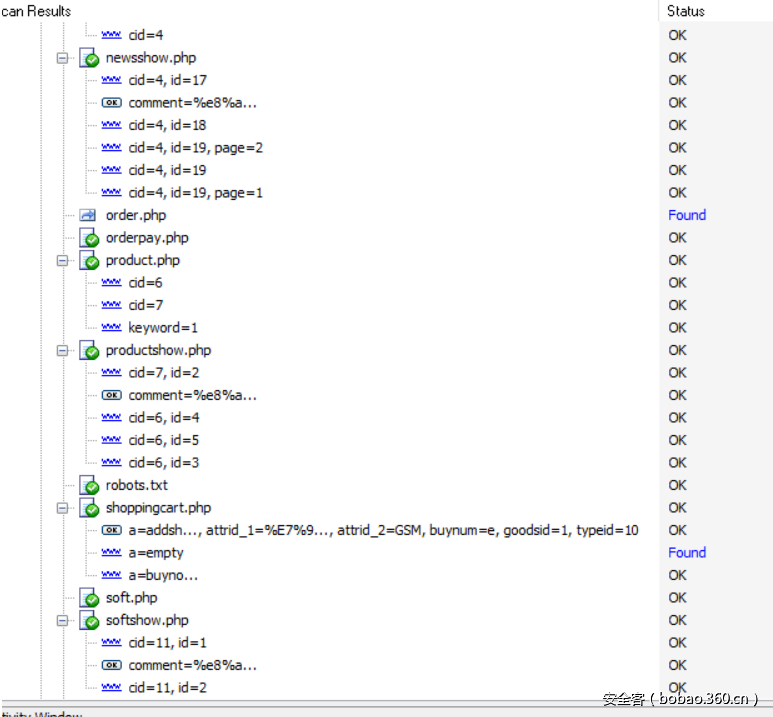Select the a=empty entry under shoppingcart.php
Viewport: 773px width, 717px height.
coord(155,553)
